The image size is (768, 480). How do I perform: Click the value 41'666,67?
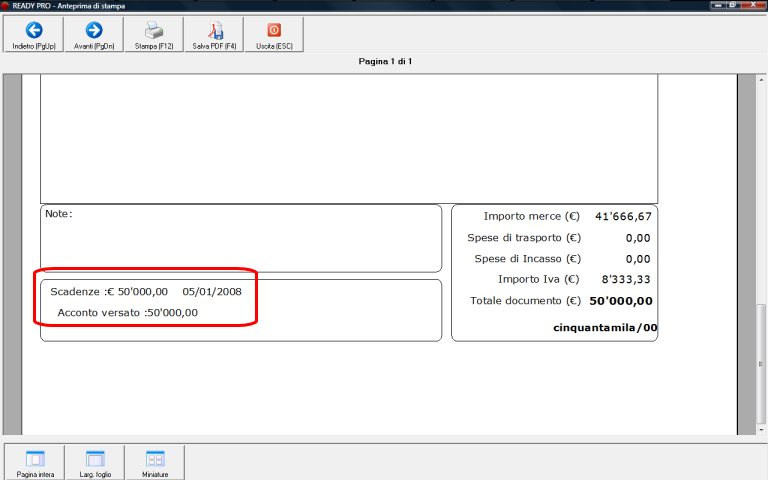(623, 216)
